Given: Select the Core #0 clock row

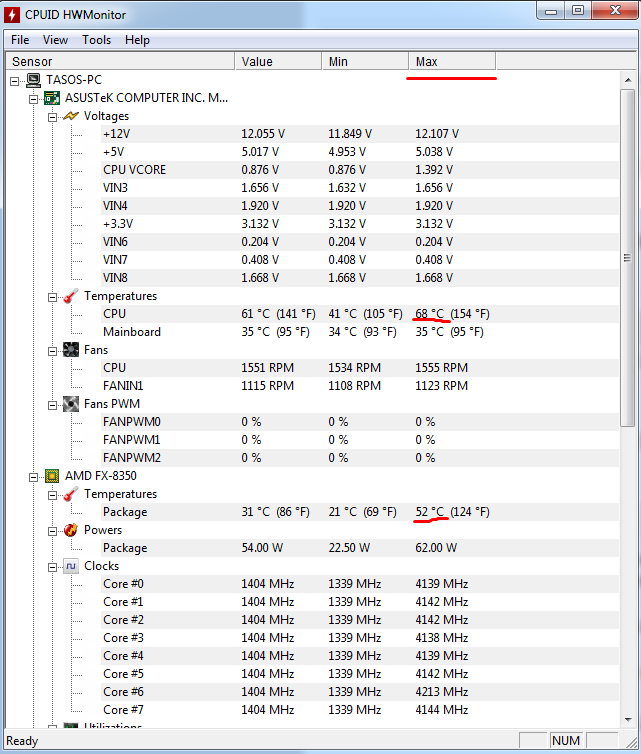Looking at the screenshot, I should click(360, 584).
